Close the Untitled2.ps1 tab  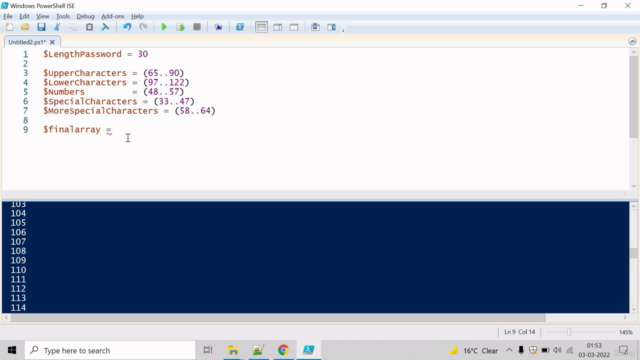[x=52, y=42]
